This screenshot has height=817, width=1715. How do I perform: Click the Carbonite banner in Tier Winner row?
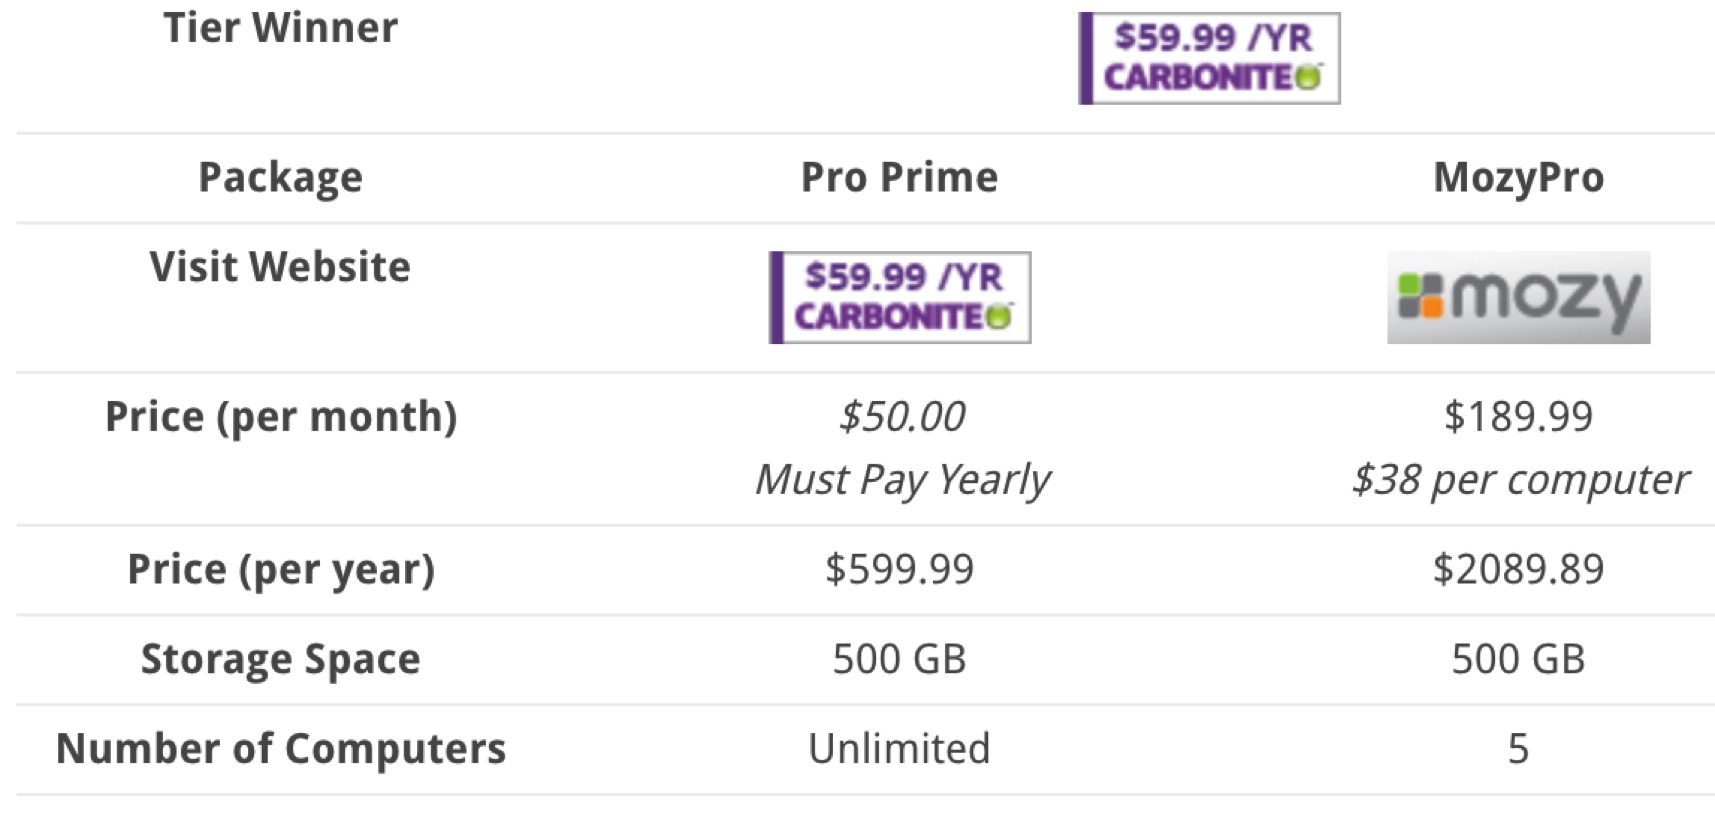coord(1209,58)
